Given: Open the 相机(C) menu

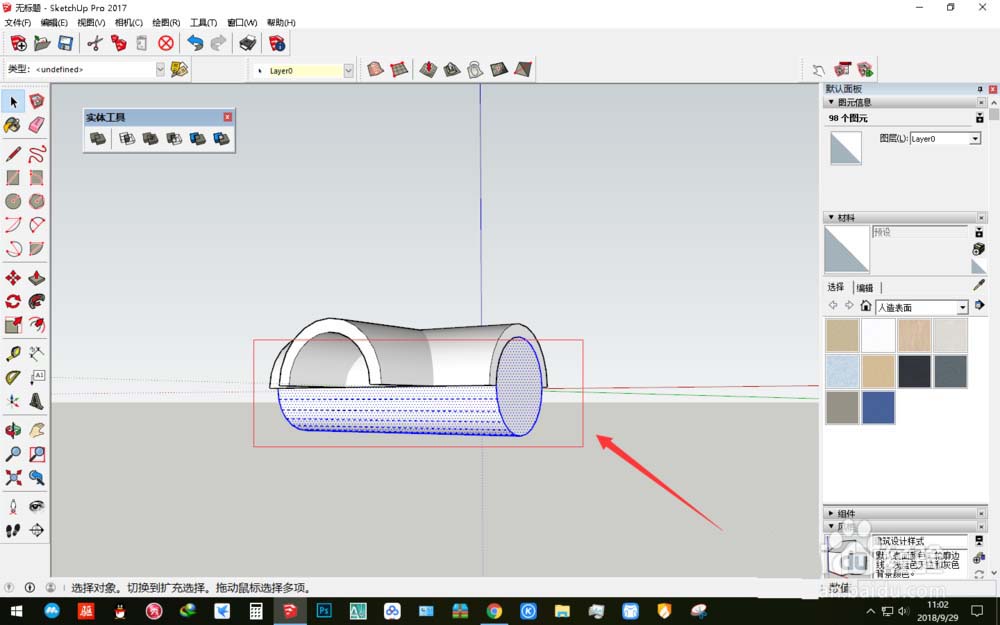Looking at the screenshot, I should [129, 22].
